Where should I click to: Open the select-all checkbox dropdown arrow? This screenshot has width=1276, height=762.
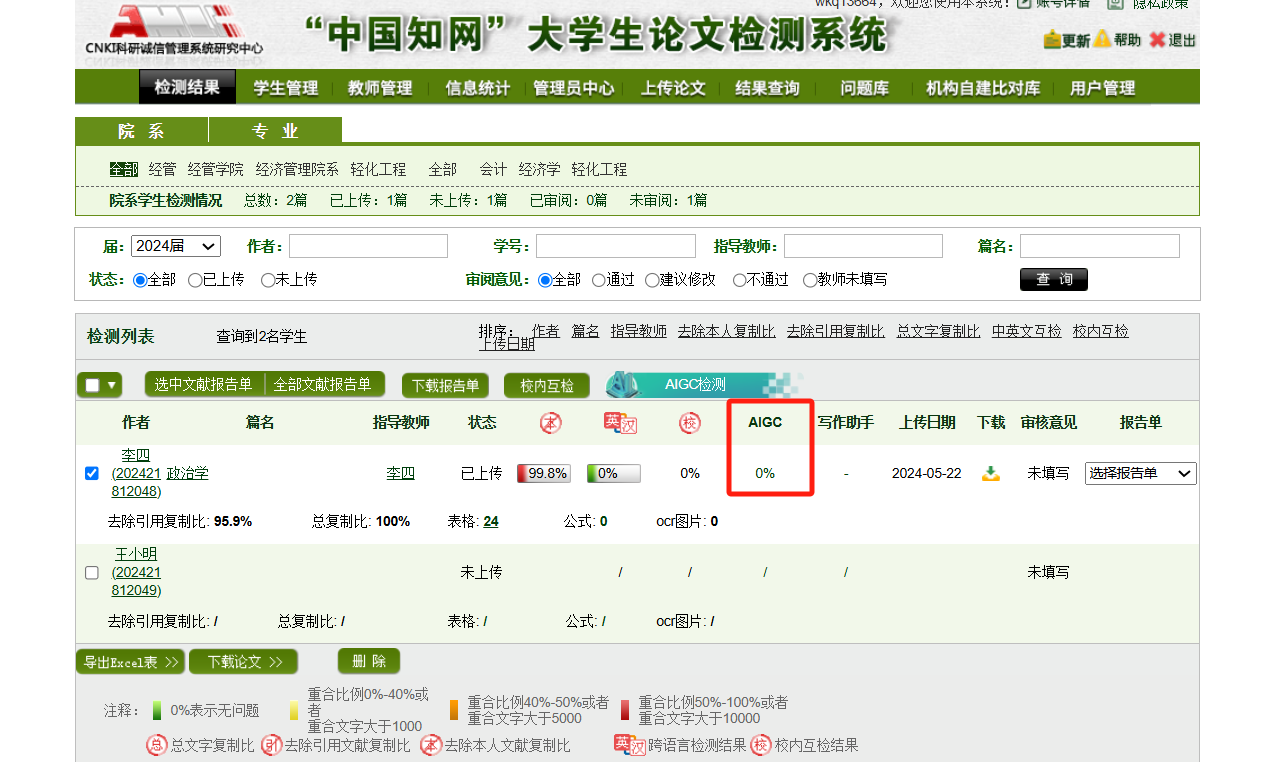click(111, 385)
